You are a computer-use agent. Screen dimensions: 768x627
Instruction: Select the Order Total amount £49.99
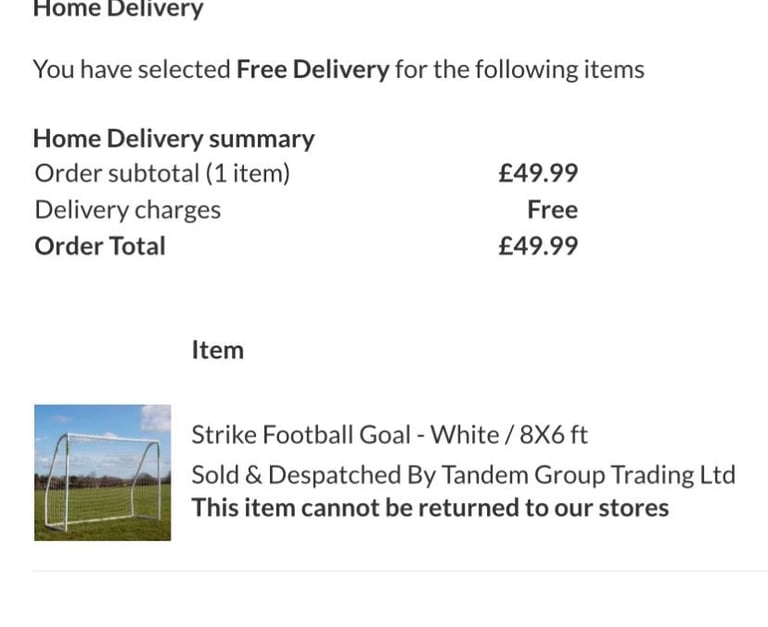tap(538, 246)
